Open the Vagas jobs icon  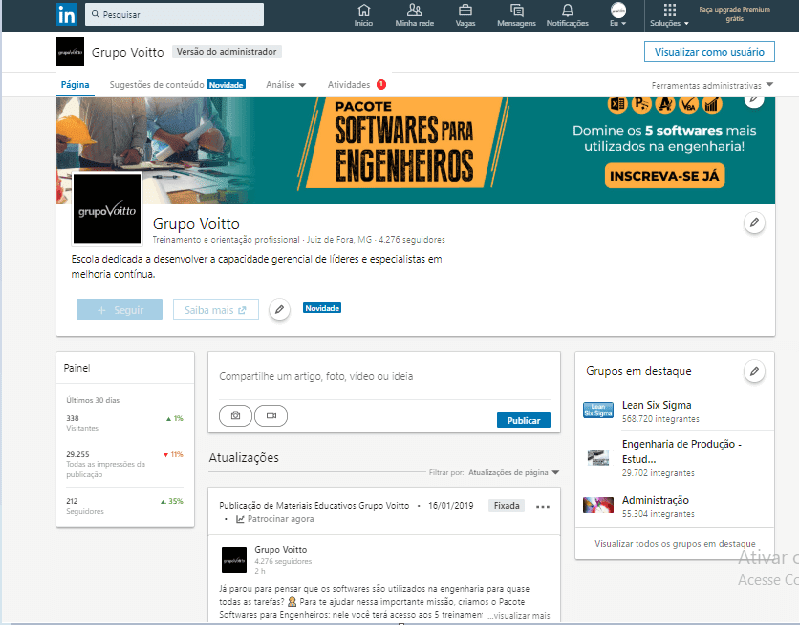click(x=465, y=15)
